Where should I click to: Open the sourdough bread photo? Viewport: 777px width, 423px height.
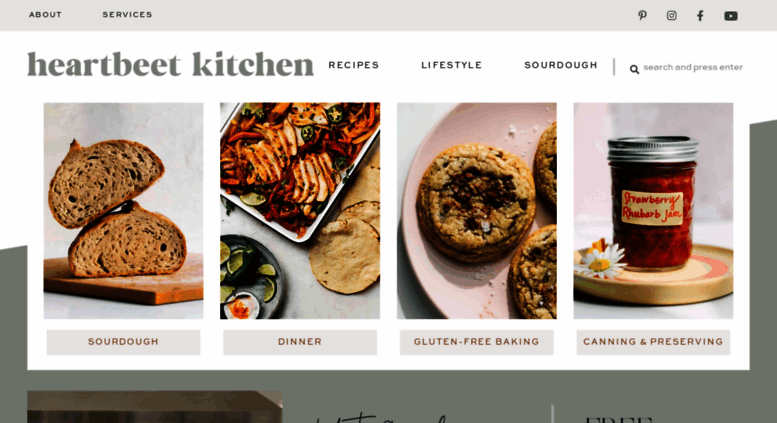tap(123, 211)
